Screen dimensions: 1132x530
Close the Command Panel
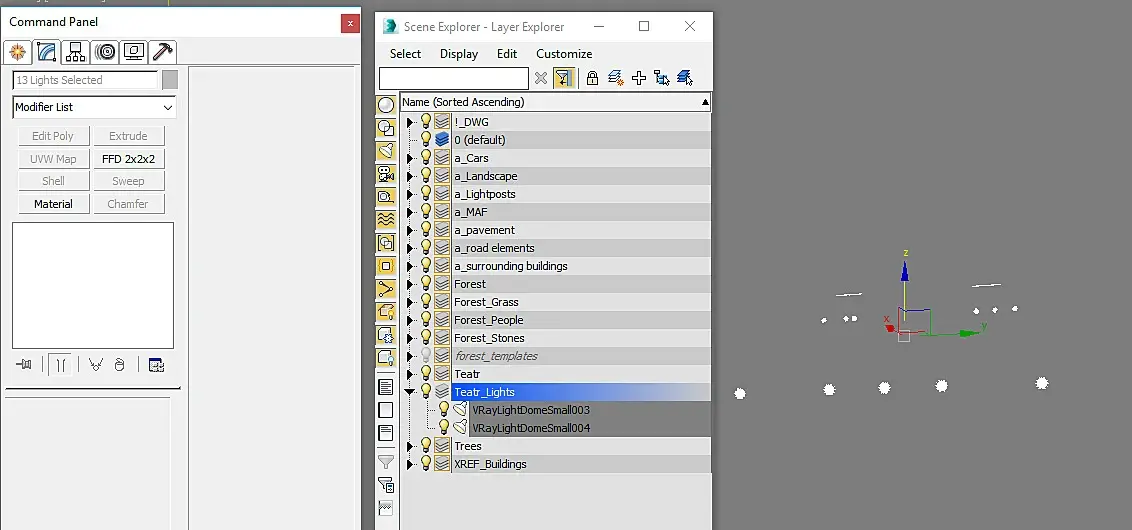[350, 23]
